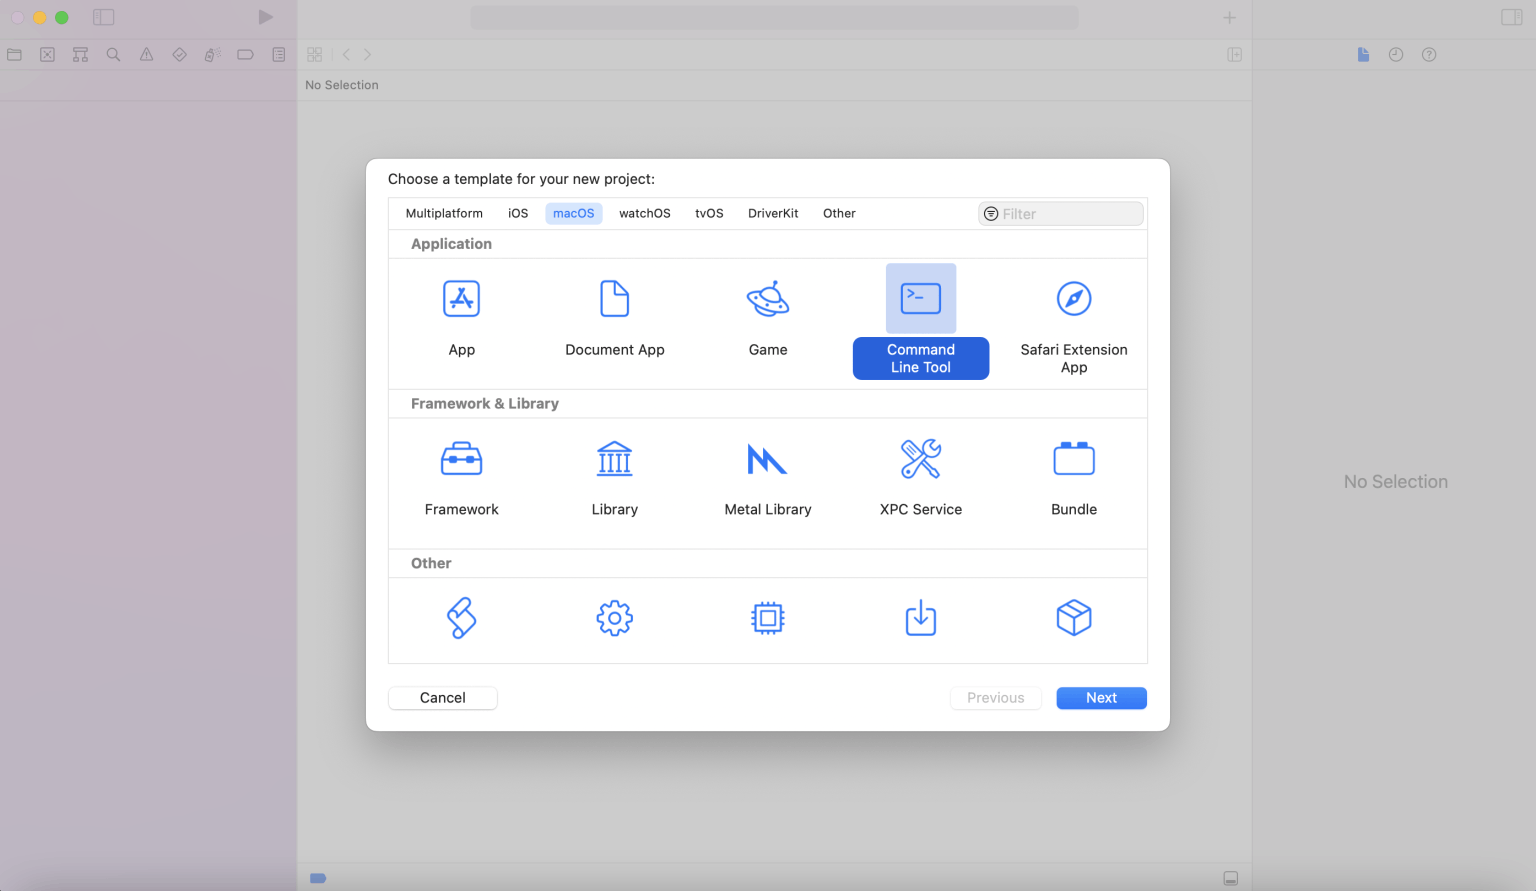
Task: Click "Choose a template for your new project:"
Action: (521, 179)
